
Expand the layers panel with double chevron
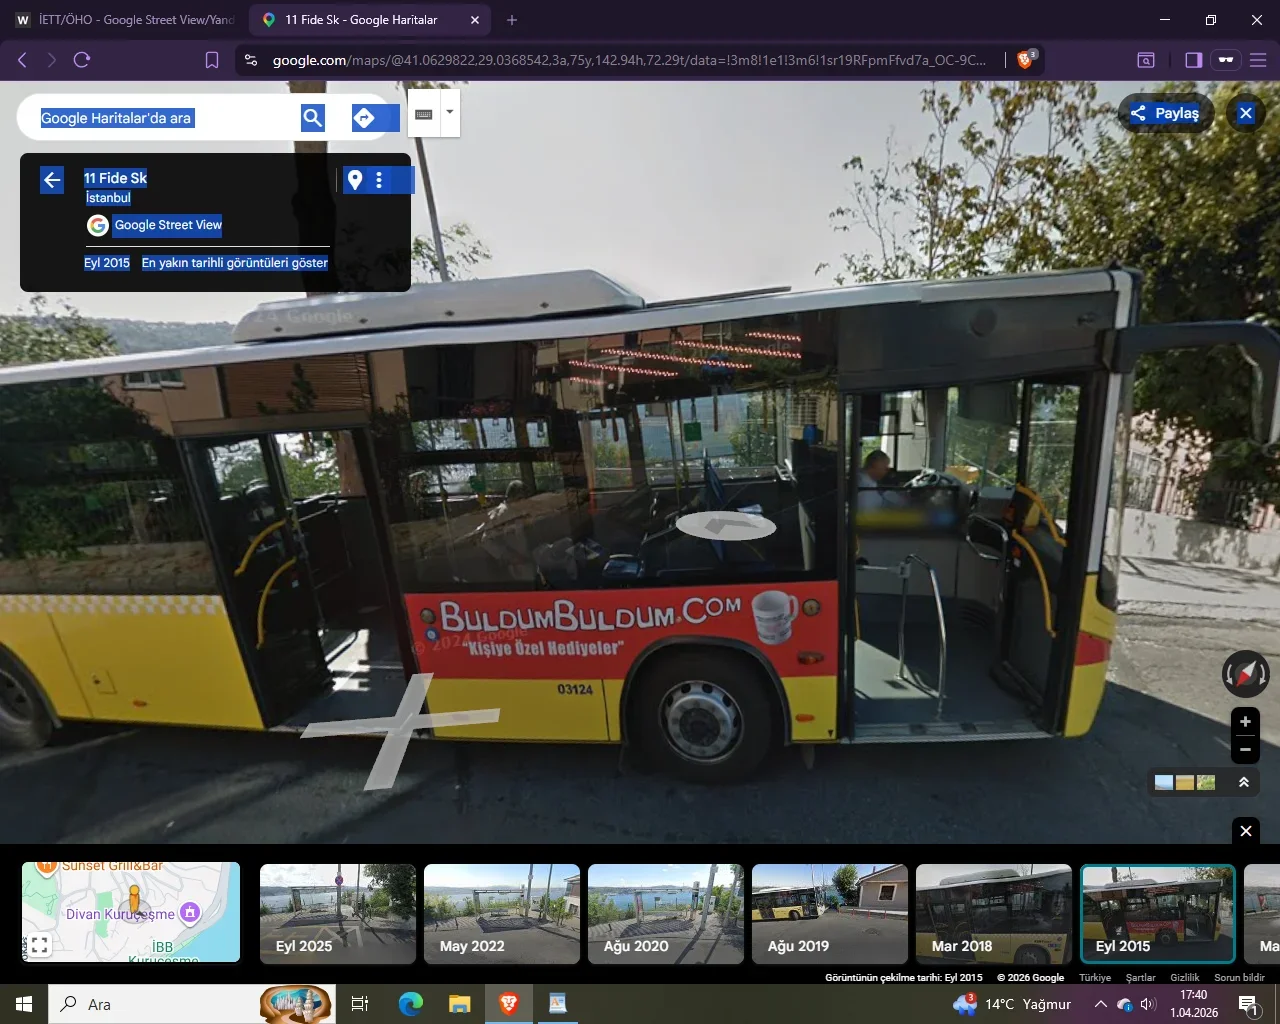click(1244, 782)
